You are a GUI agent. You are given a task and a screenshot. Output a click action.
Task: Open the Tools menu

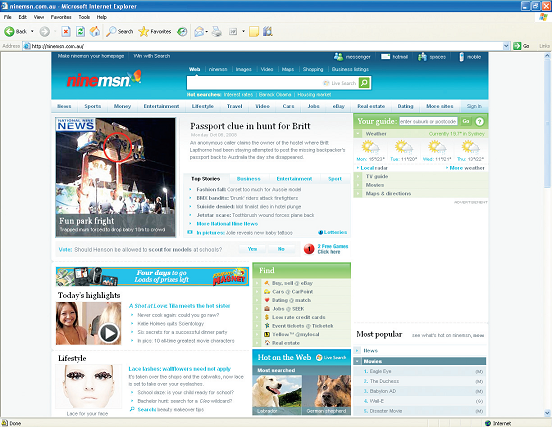(84, 17)
